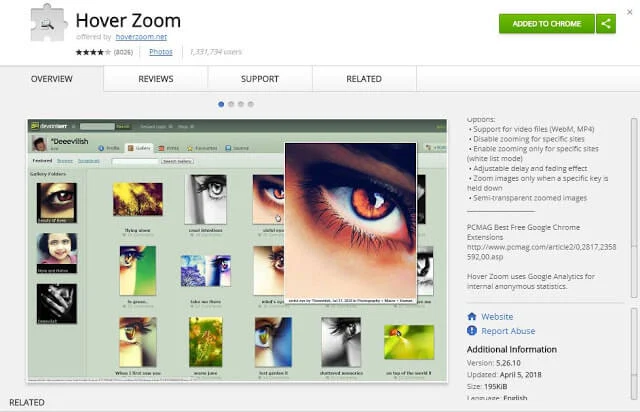
Task: Open the Website link
Action: (497, 316)
